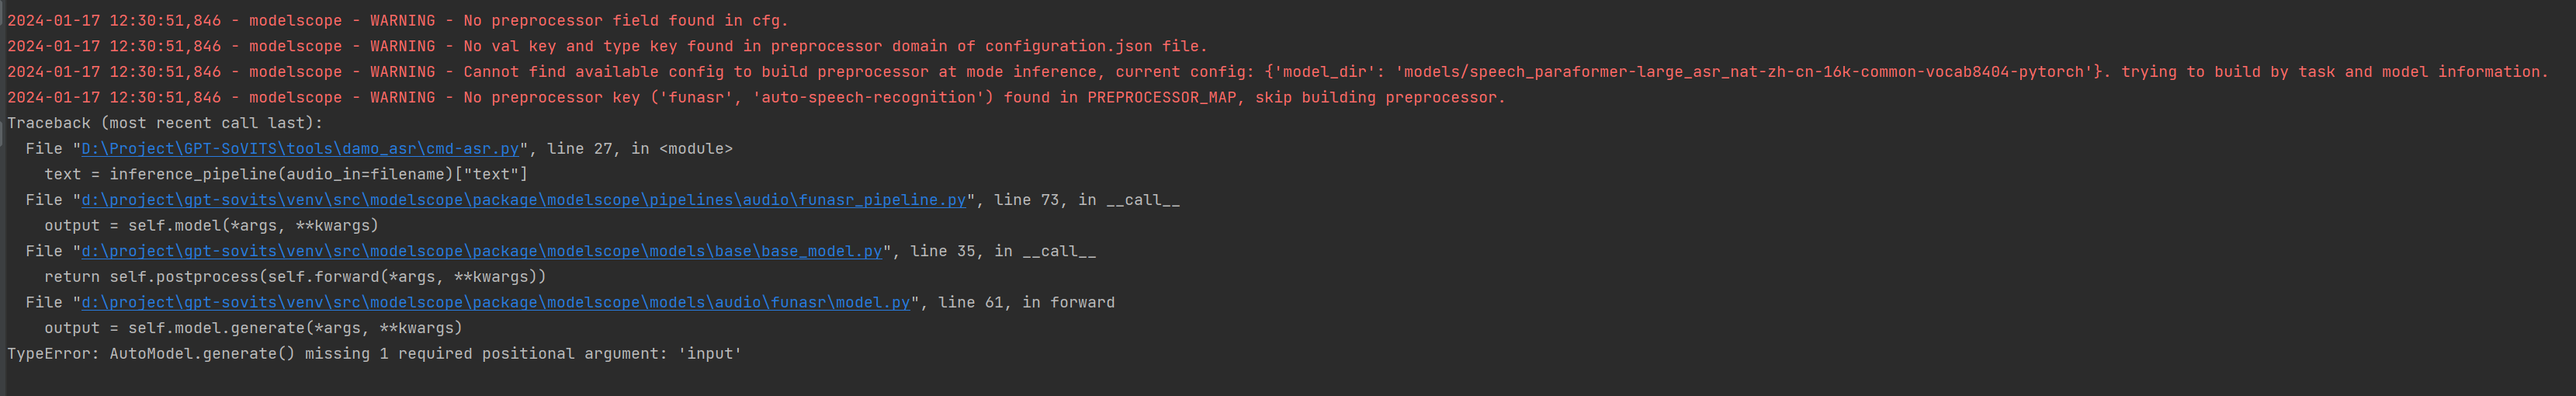Click the 'No val key and type key' warning
The image size is (2576, 396).
click(x=607, y=46)
